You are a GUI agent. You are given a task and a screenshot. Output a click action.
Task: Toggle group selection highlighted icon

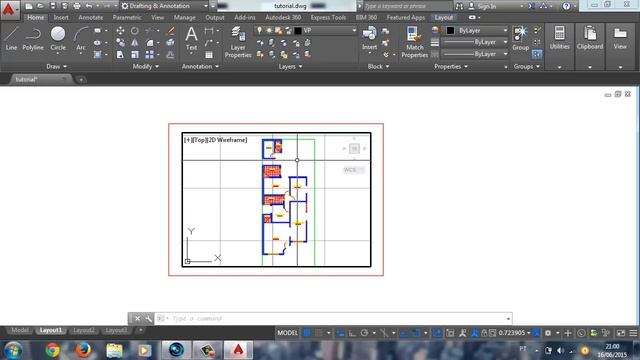click(x=537, y=54)
